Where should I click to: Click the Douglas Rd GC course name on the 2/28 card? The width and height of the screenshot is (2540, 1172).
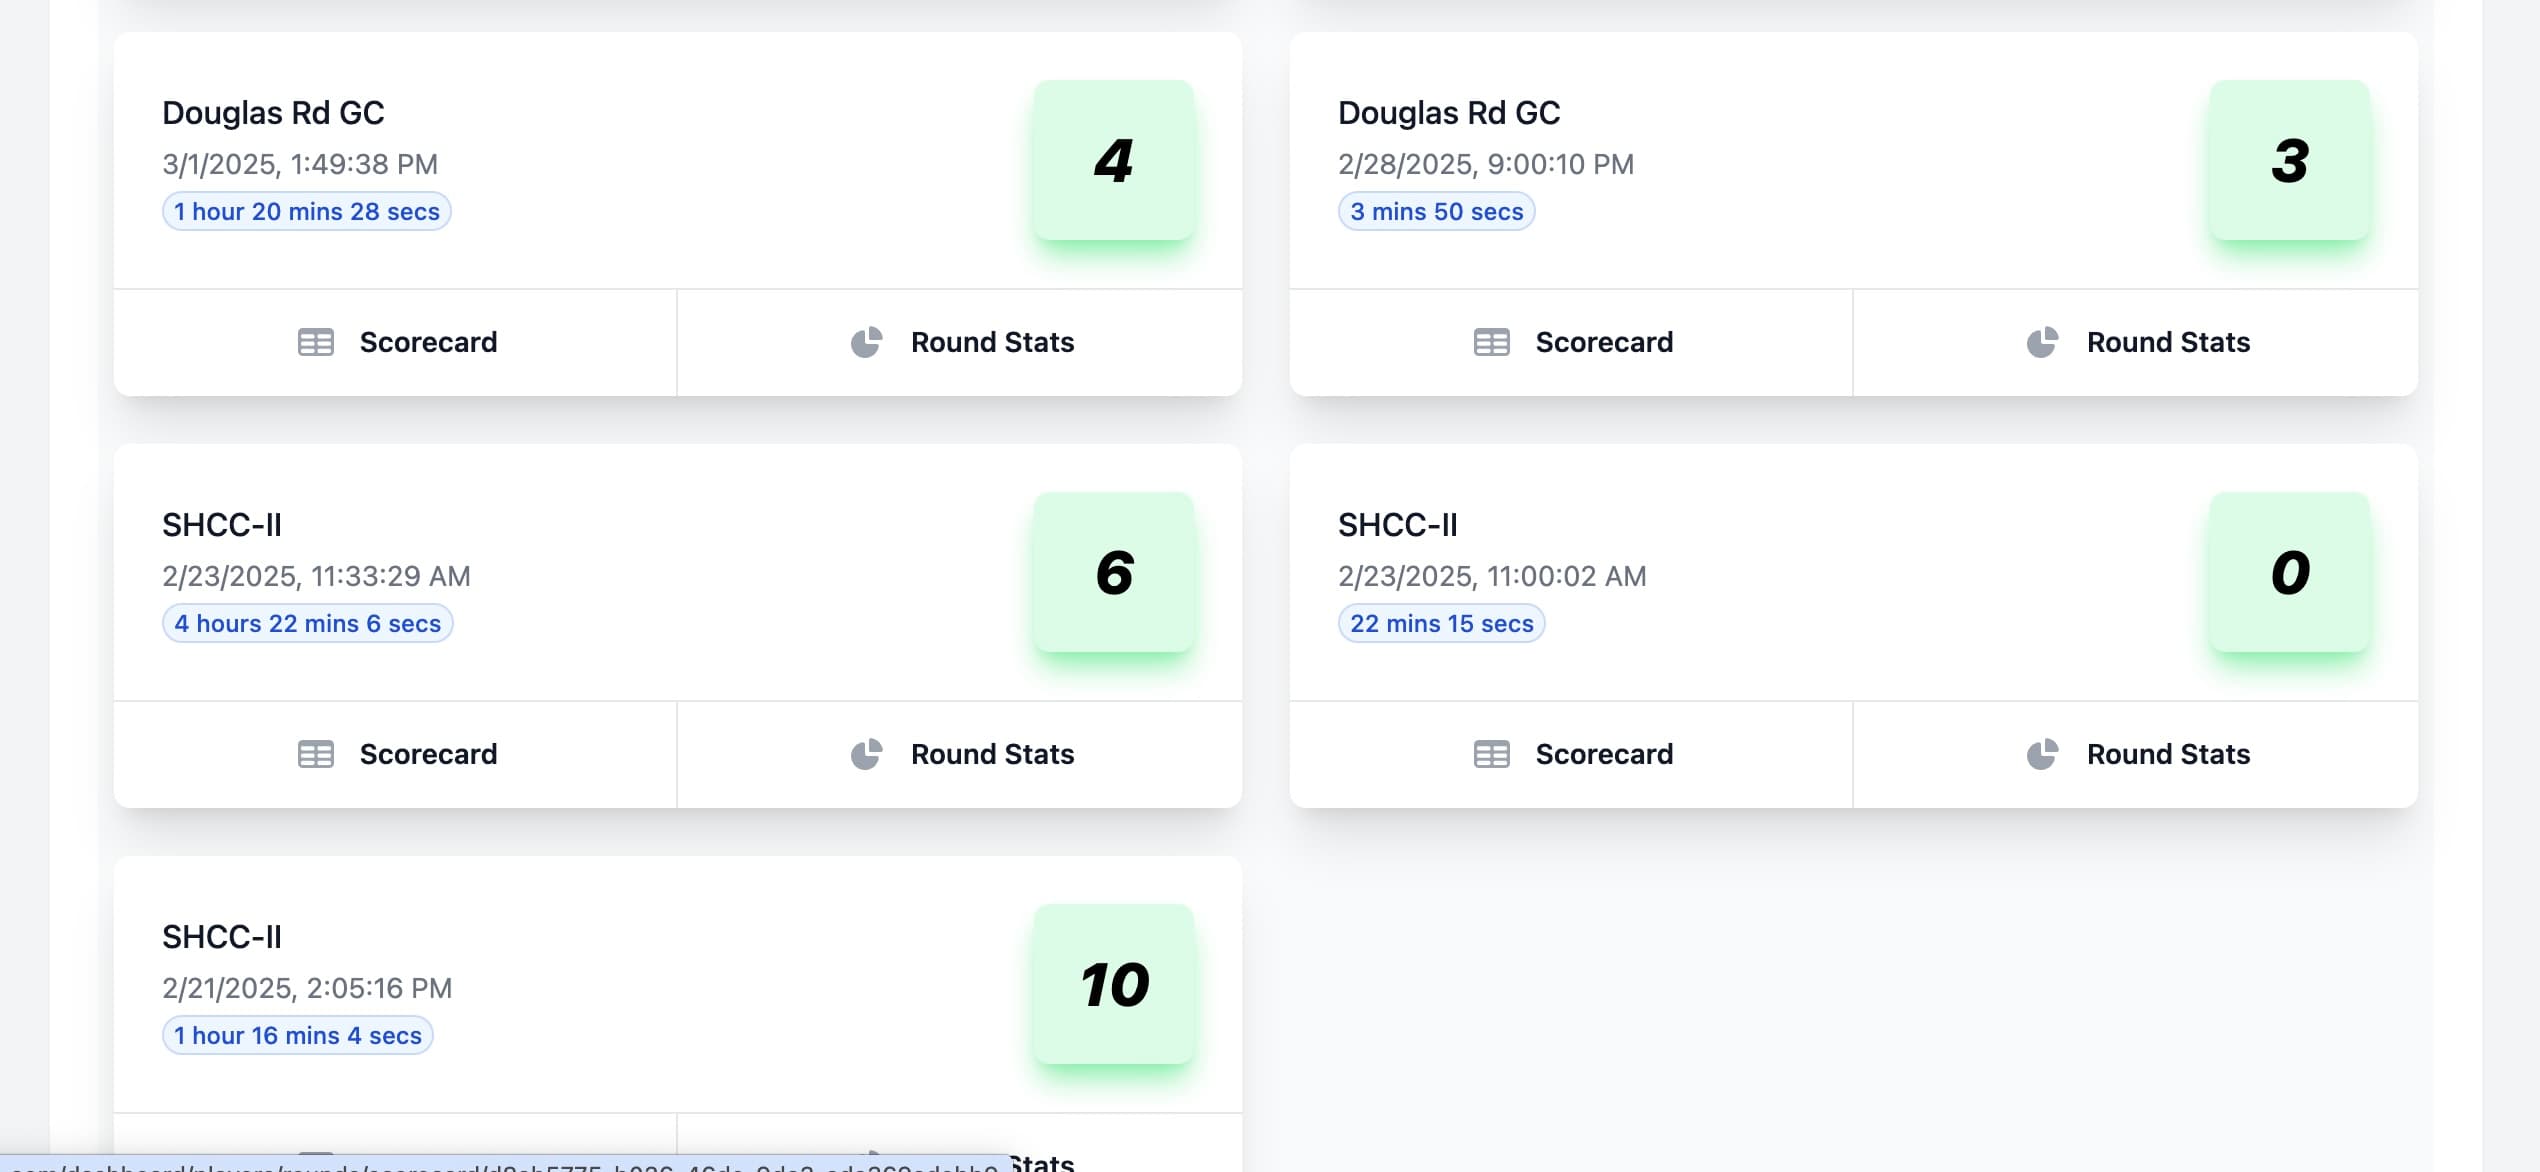[1448, 113]
